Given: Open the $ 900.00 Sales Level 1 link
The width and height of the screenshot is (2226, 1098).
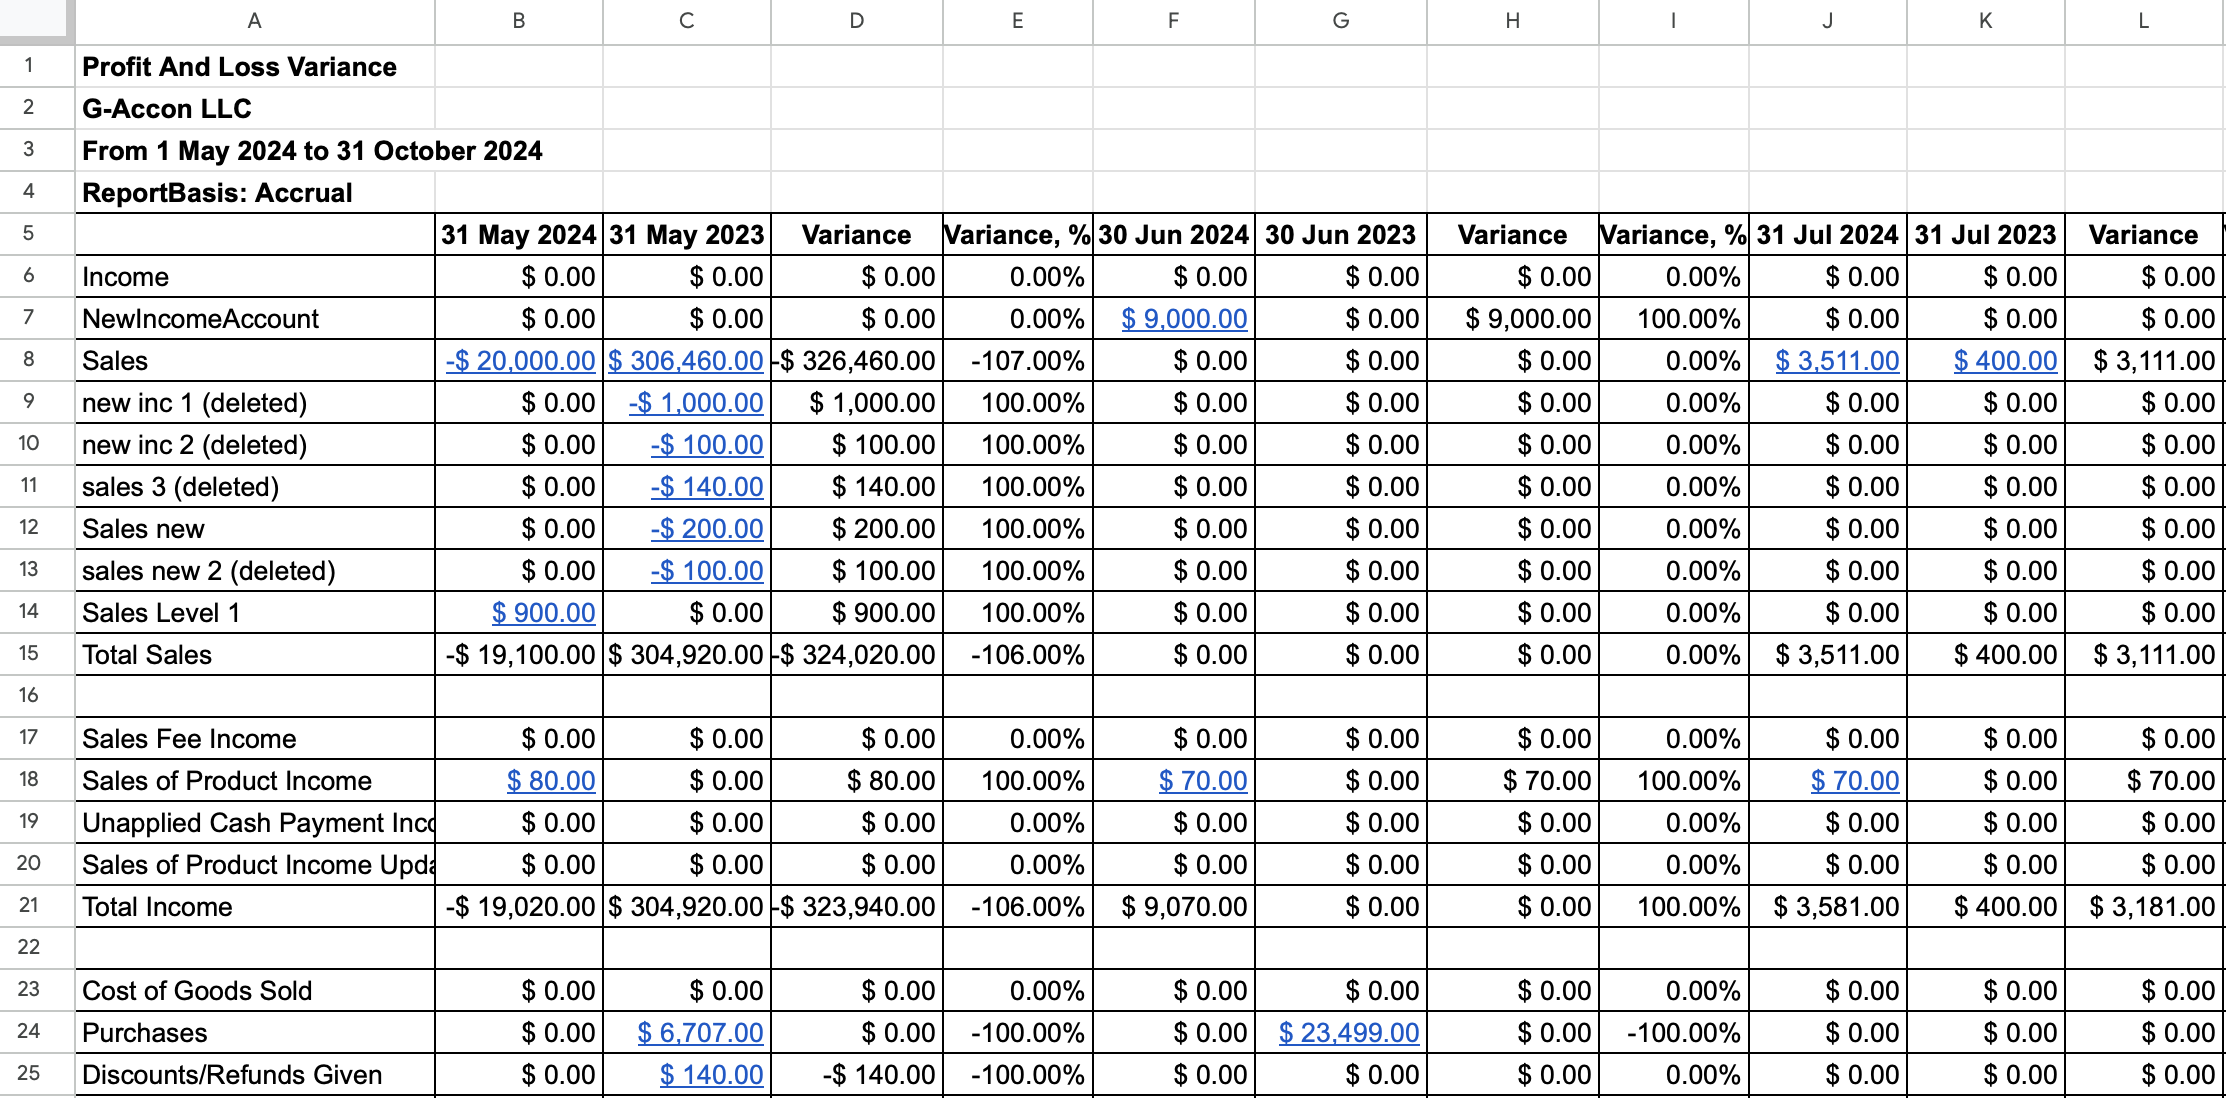Looking at the screenshot, I should pos(544,613).
